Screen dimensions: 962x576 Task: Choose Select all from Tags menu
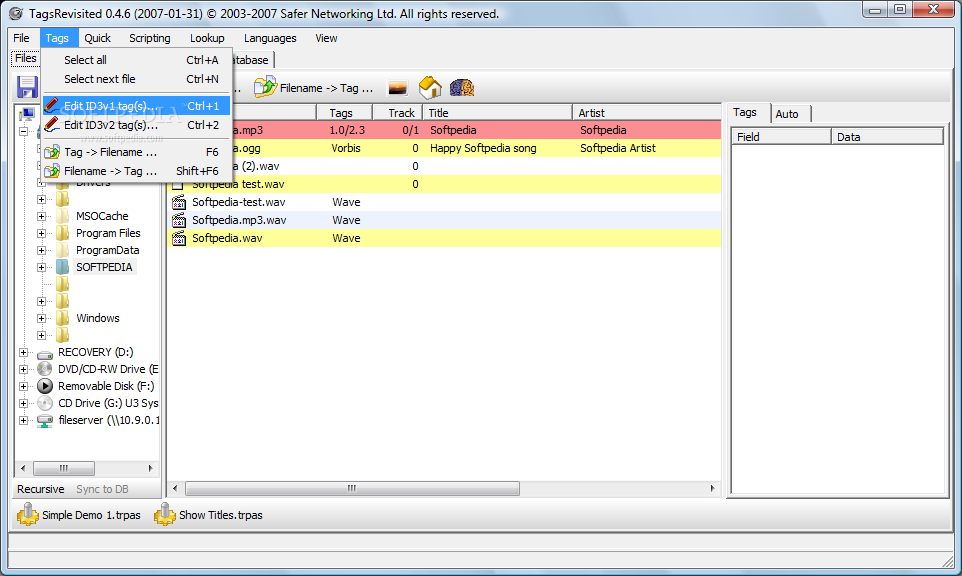coord(136,60)
